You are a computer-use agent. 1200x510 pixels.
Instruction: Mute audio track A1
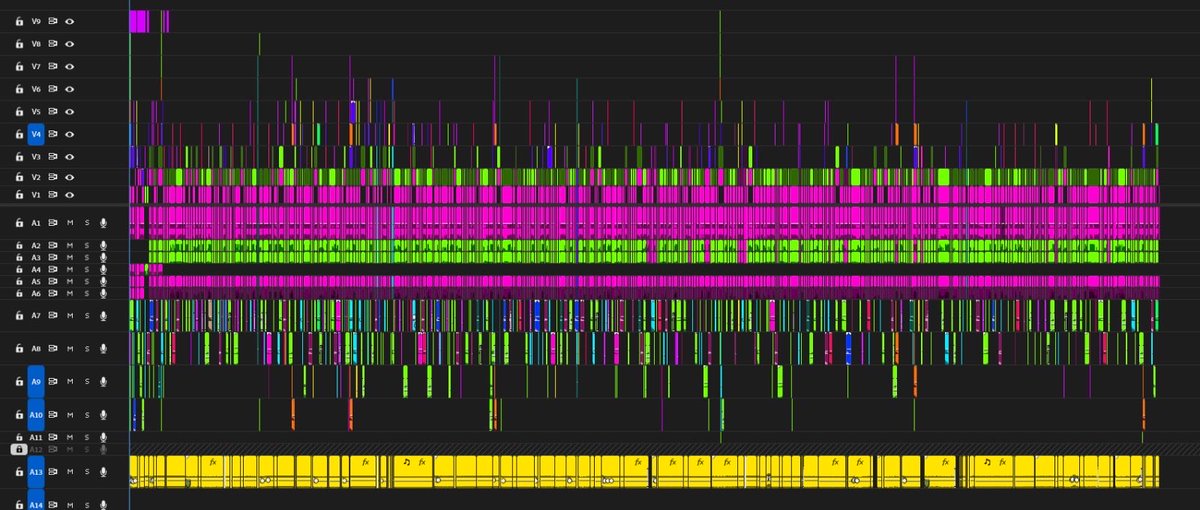70,224
